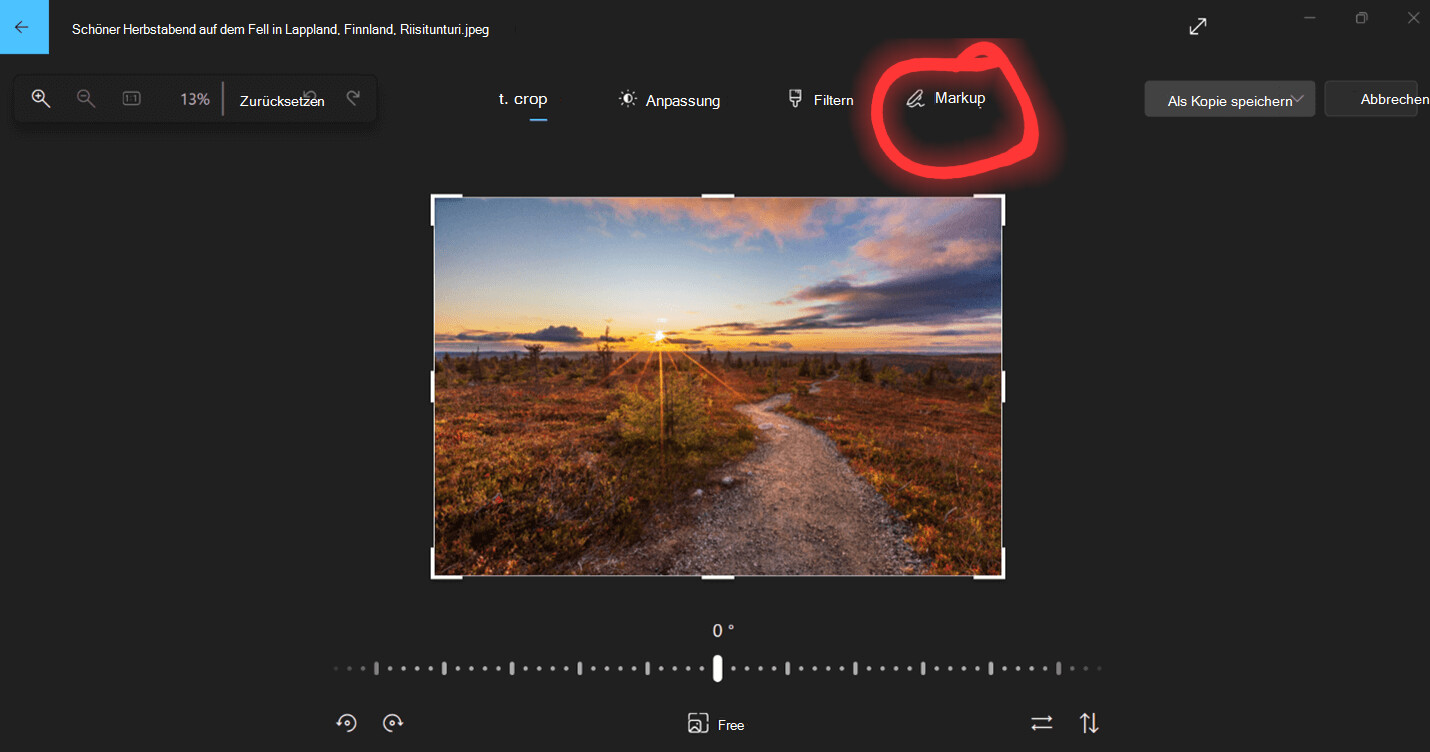Screen dimensions: 1430x752
Task: Rotate image clockwise
Action: coord(393,723)
